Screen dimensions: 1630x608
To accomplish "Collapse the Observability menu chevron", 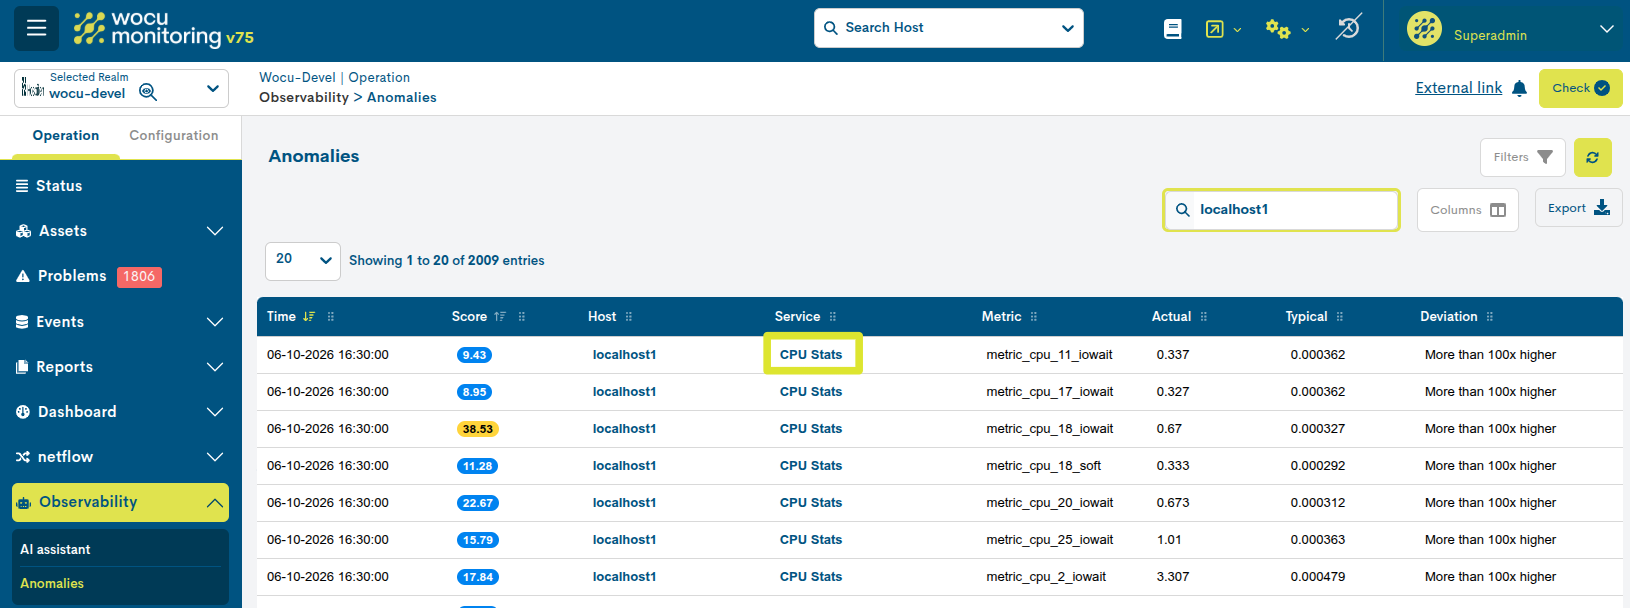I will 215,503.
